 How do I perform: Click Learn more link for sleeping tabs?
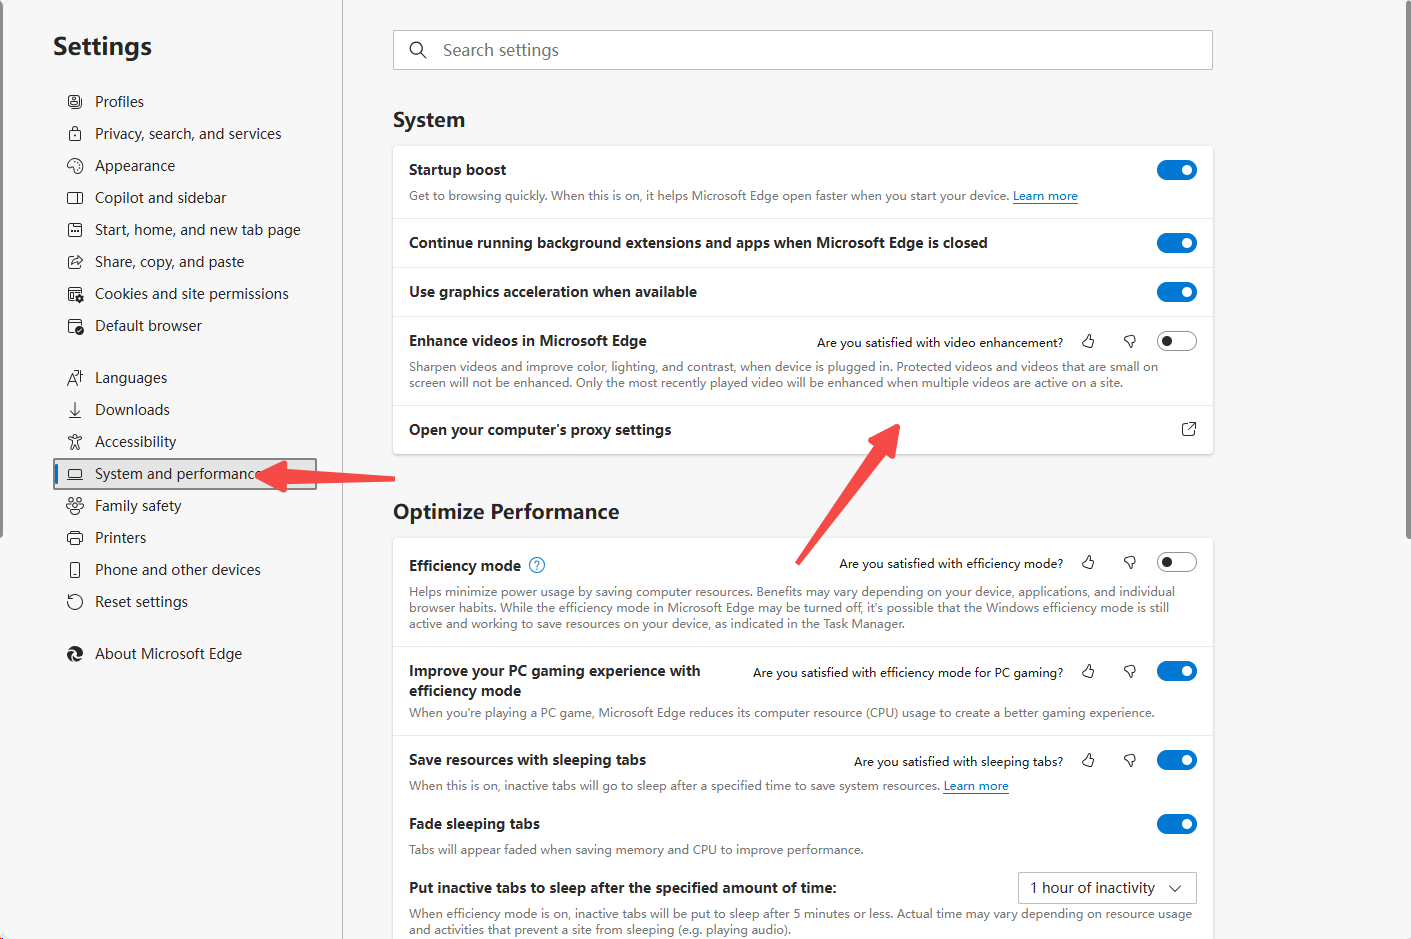click(976, 786)
